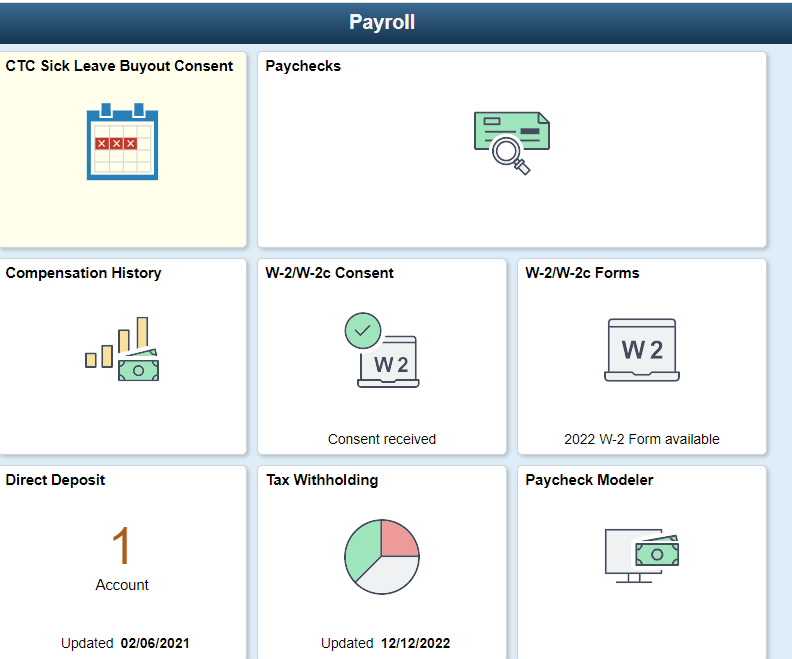
Task: Open the W-2/W-2c Consent heading
Action: pos(329,273)
